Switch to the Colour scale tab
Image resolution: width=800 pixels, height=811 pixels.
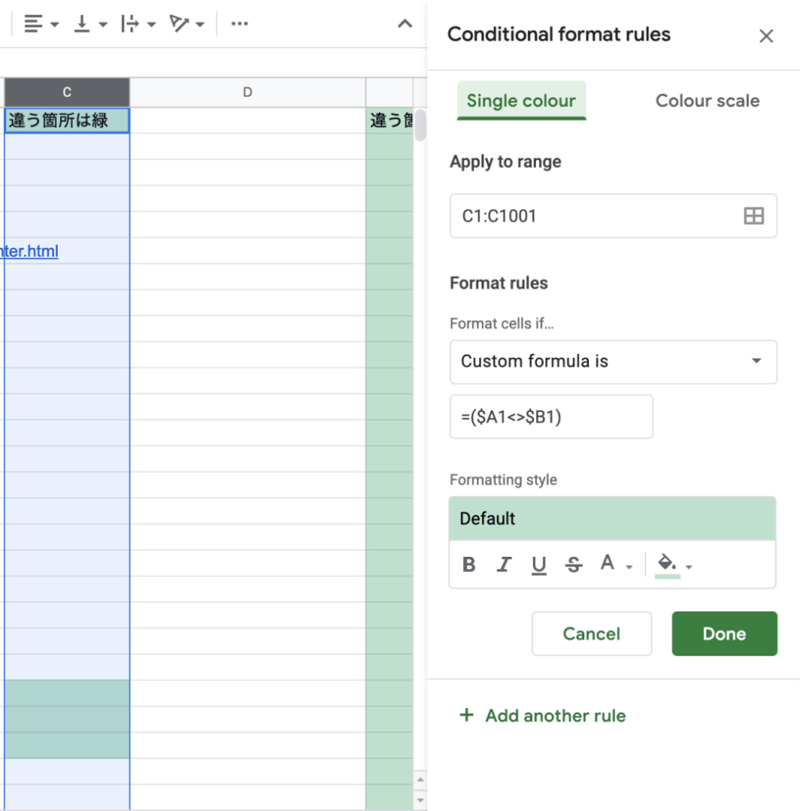pos(707,101)
